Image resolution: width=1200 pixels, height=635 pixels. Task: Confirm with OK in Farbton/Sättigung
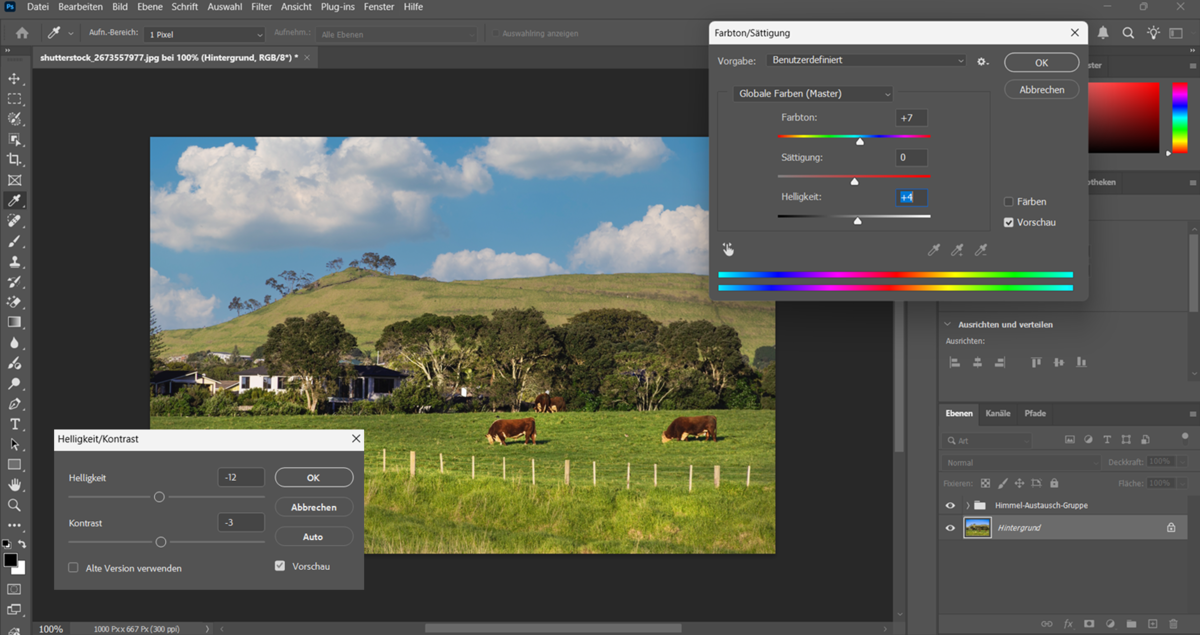(1041, 62)
